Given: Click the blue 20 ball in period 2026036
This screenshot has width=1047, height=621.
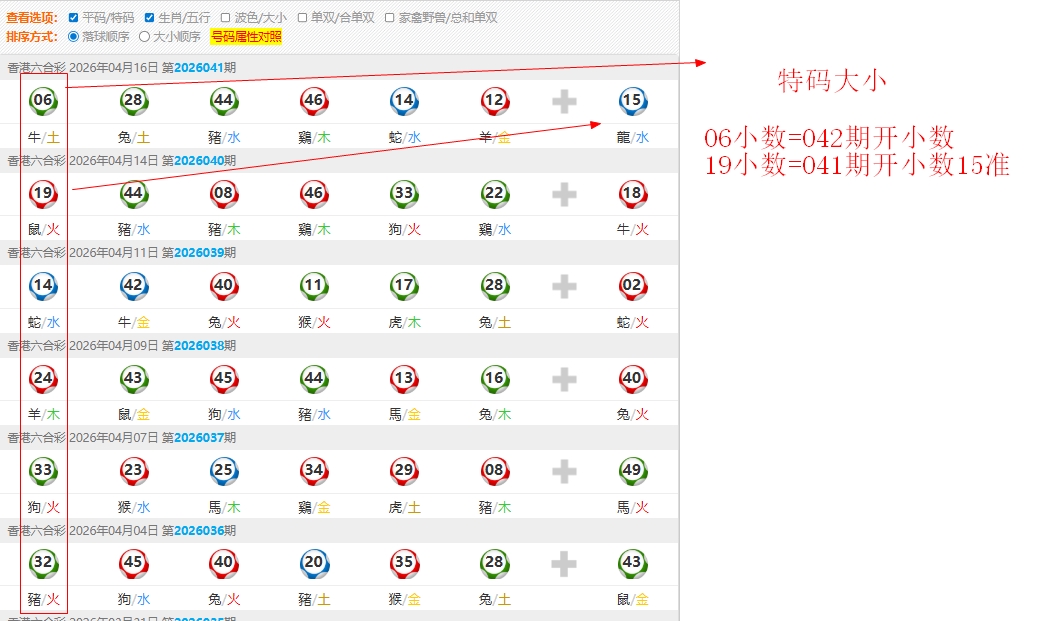Looking at the screenshot, I should coord(314,563).
